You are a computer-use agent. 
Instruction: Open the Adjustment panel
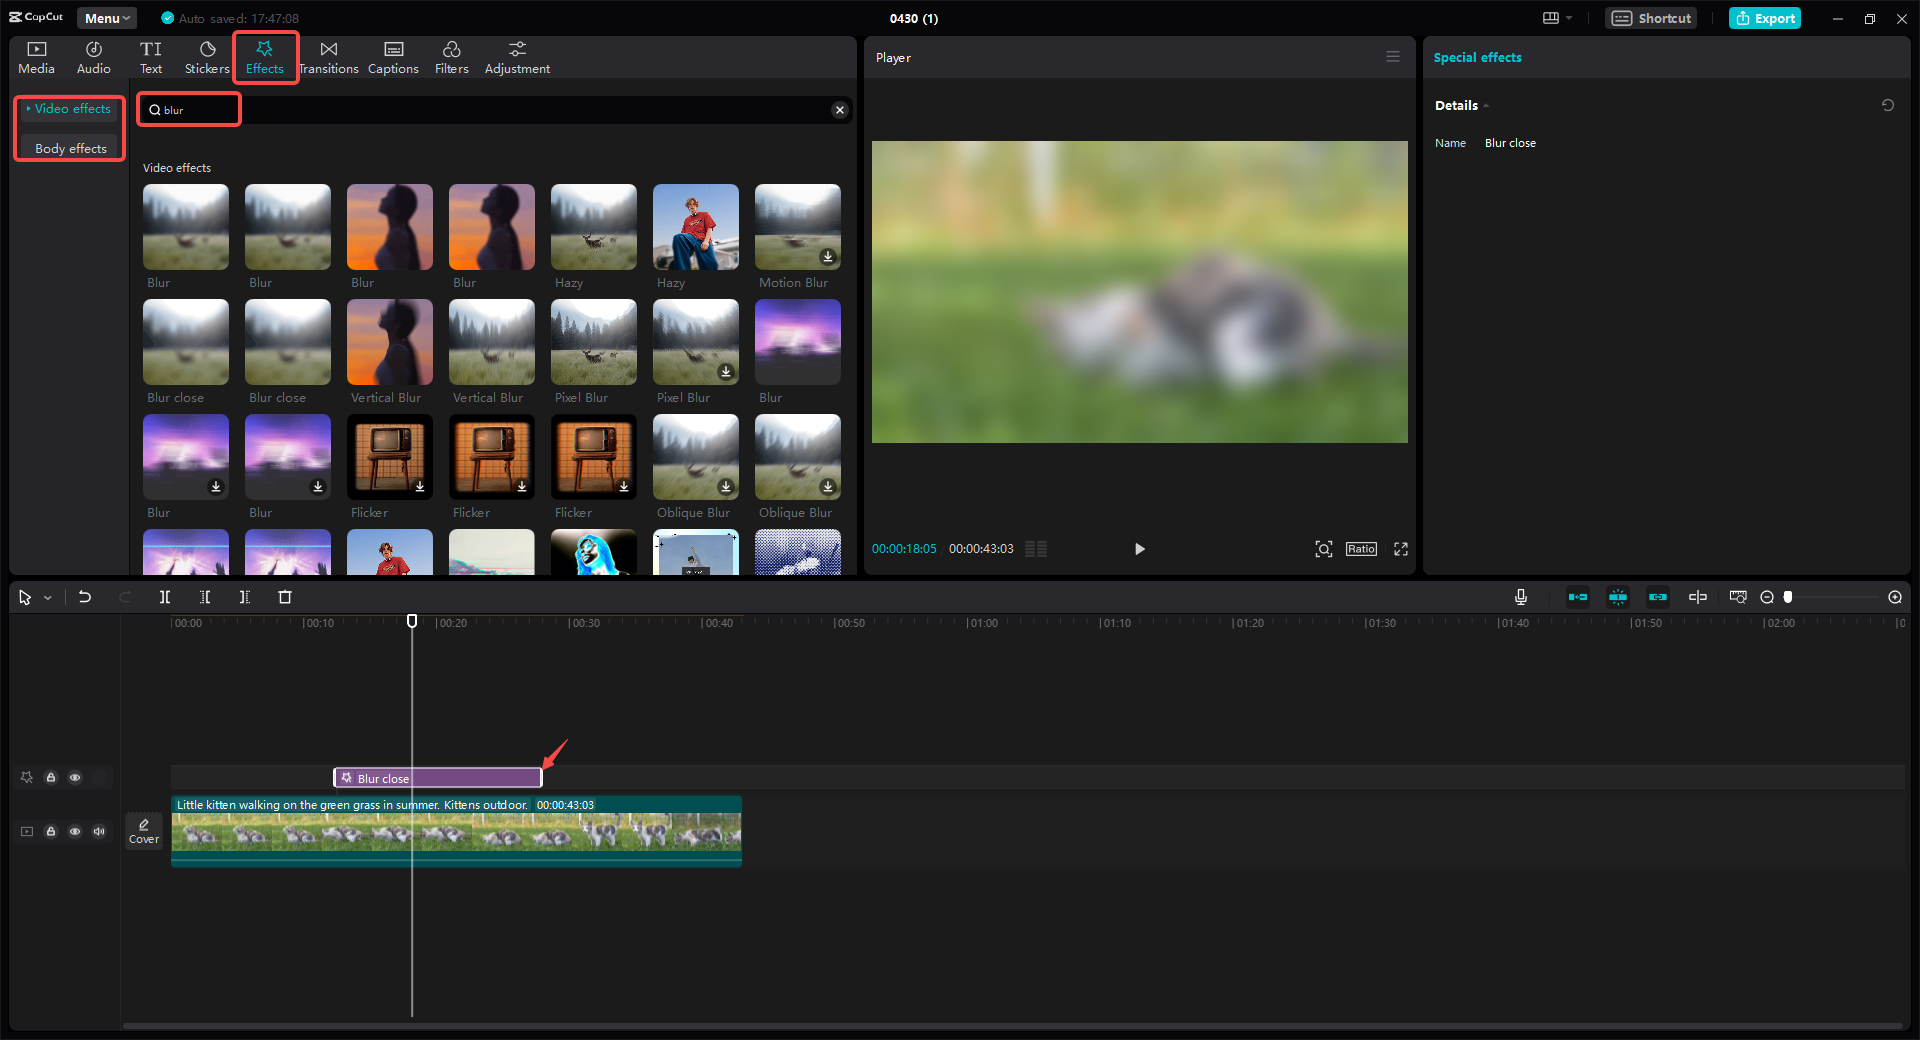point(517,56)
